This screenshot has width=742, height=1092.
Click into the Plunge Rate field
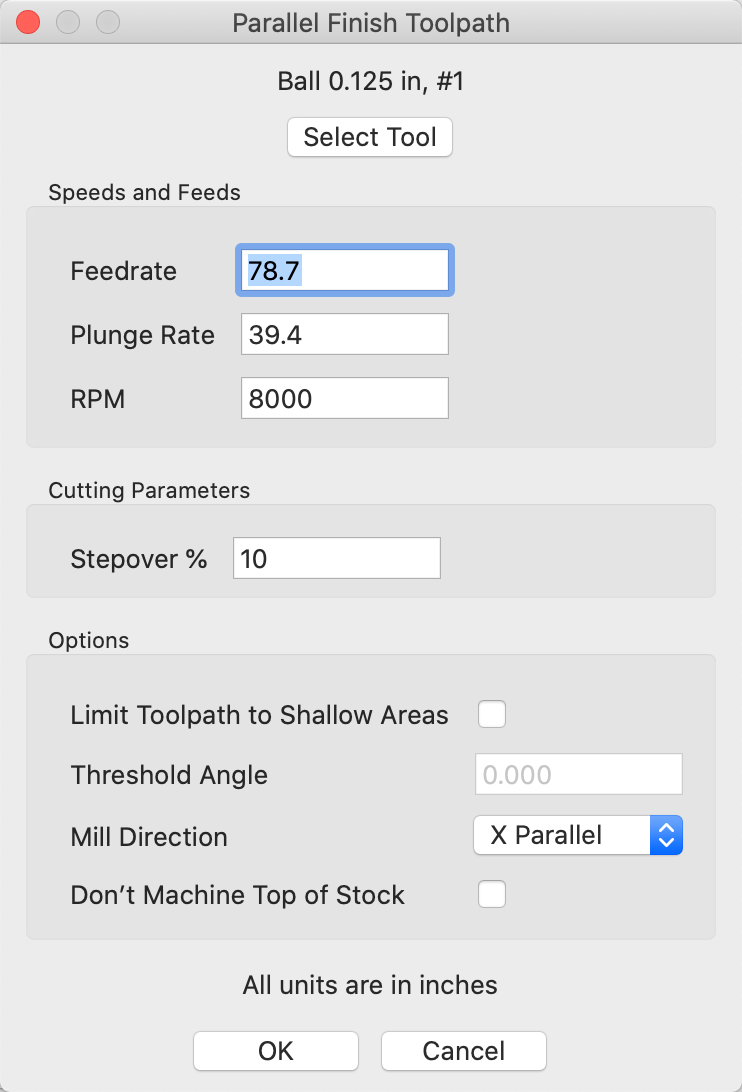[x=345, y=334]
